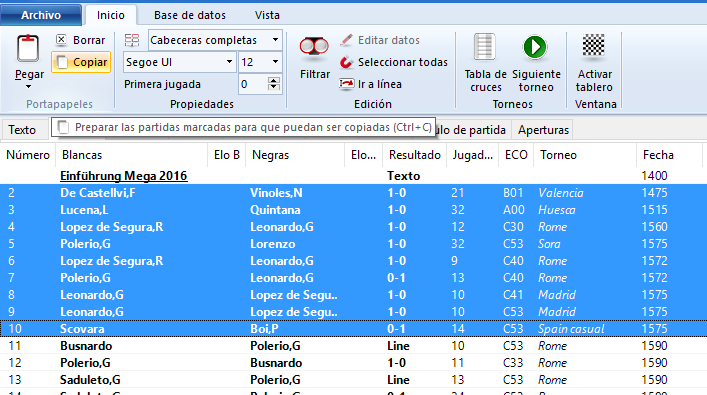Click the Huesca tournament cell
Screen dimensions: 707x395
tap(556, 210)
